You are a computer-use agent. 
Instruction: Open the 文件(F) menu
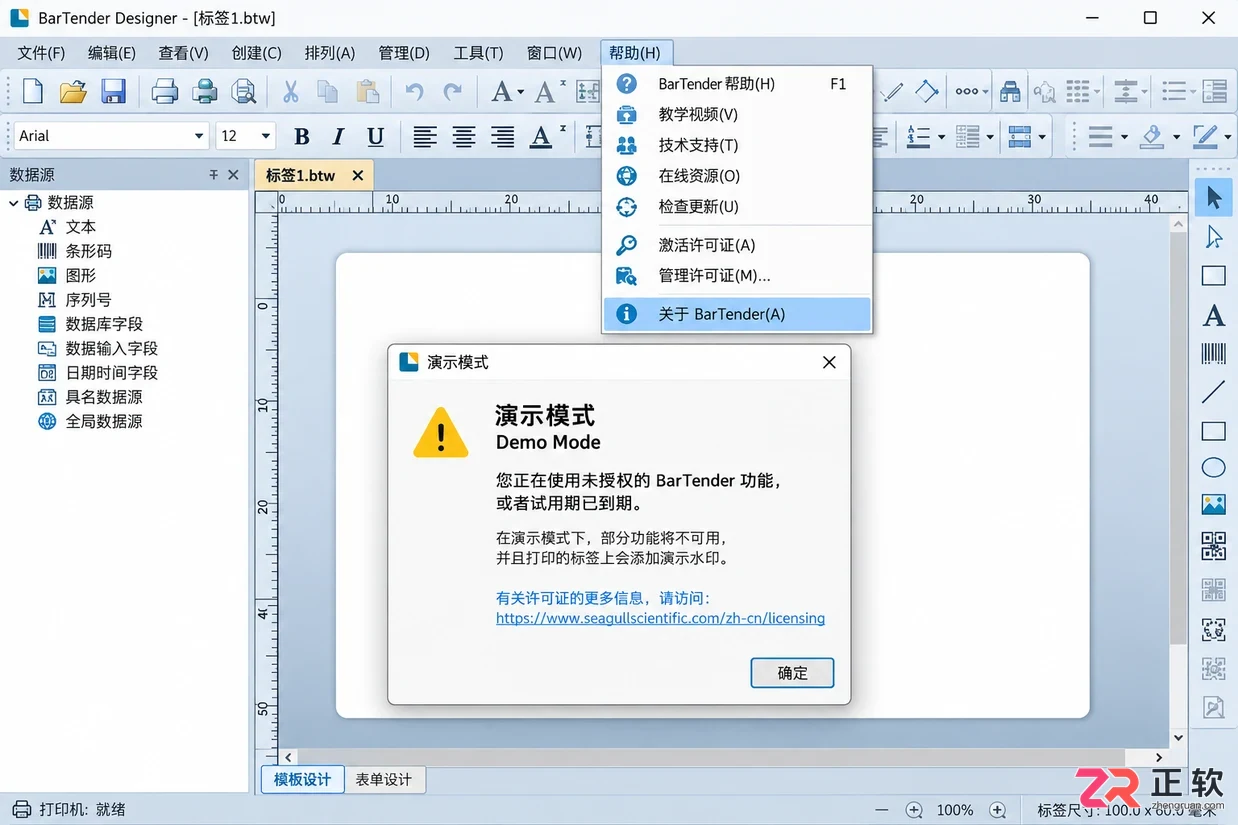[x=41, y=53]
